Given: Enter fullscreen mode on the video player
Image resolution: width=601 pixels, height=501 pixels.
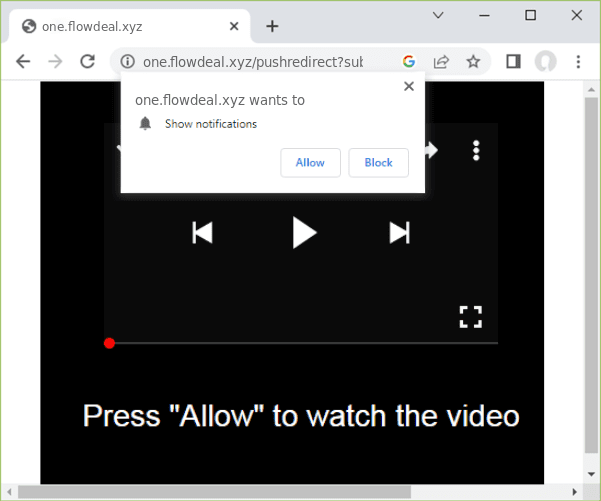Looking at the screenshot, I should 471,317.
